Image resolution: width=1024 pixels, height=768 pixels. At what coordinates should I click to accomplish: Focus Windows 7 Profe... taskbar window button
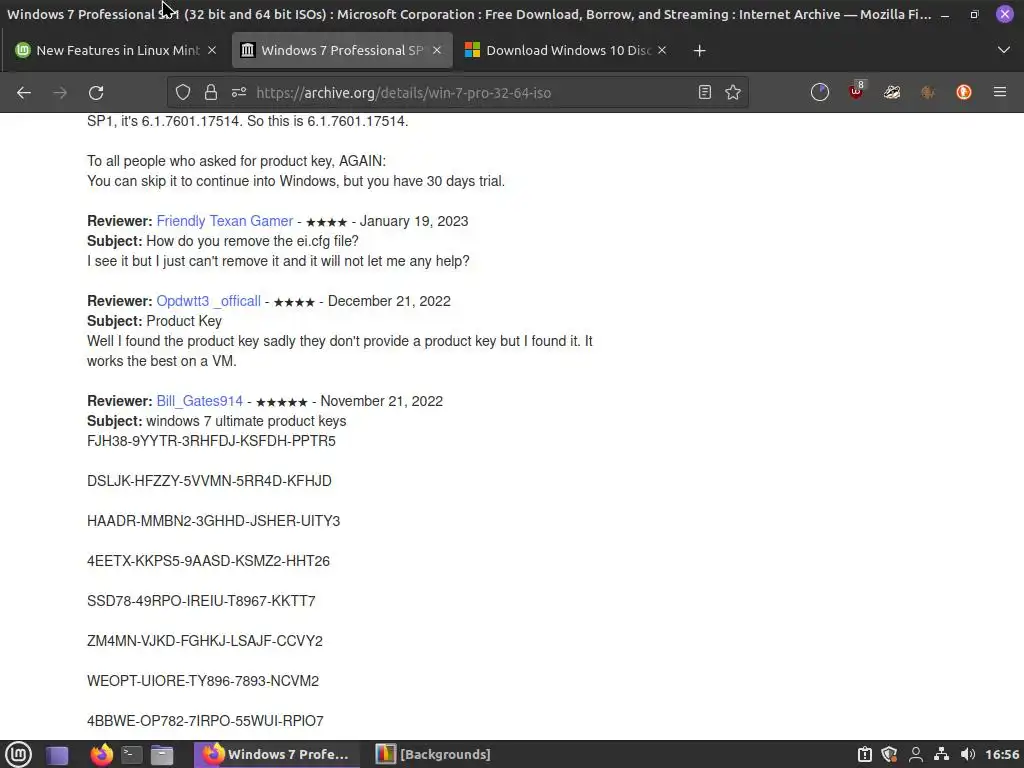click(x=276, y=755)
